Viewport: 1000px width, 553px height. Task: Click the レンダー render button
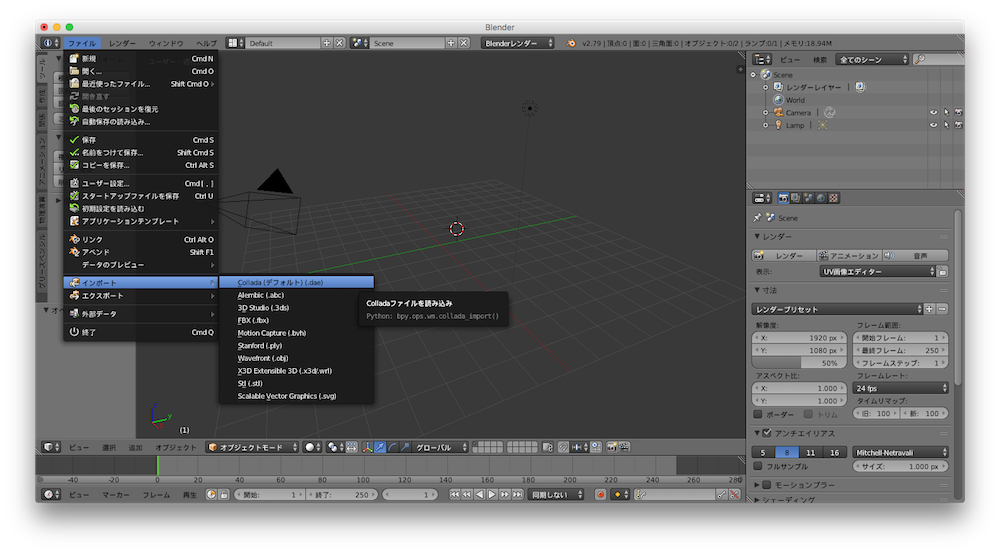(784, 256)
